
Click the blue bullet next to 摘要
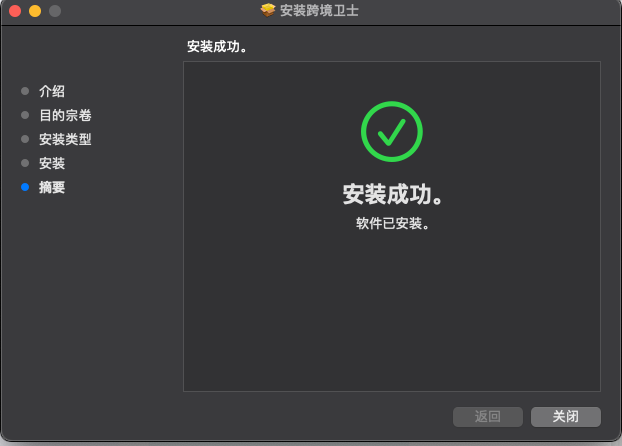coord(25,187)
